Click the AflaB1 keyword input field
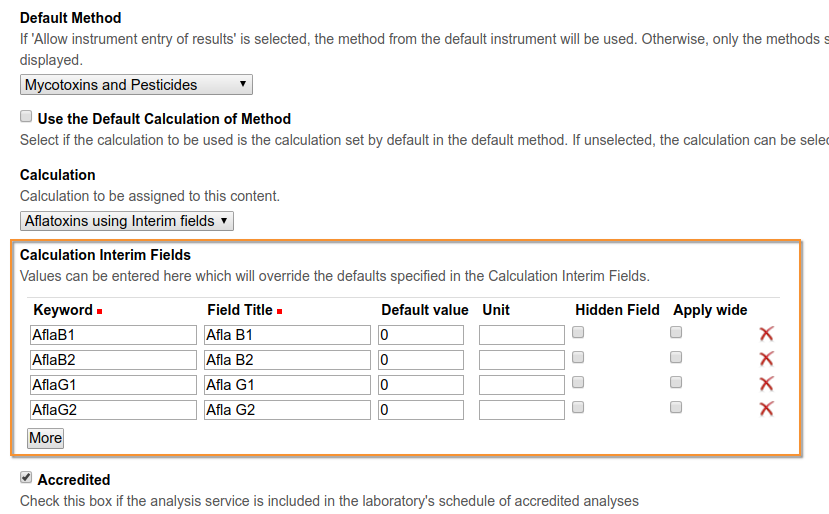Viewport: 829px width, 514px height. [113, 335]
